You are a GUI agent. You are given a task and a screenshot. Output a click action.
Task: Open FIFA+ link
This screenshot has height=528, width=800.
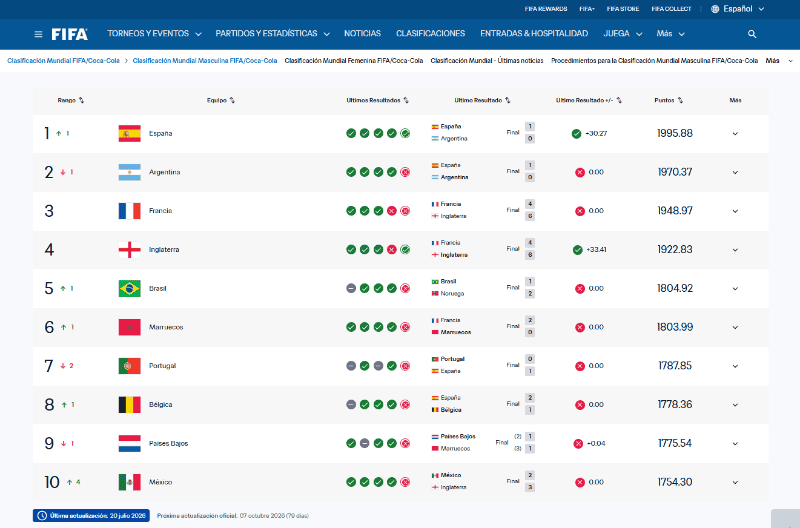(587, 9)
